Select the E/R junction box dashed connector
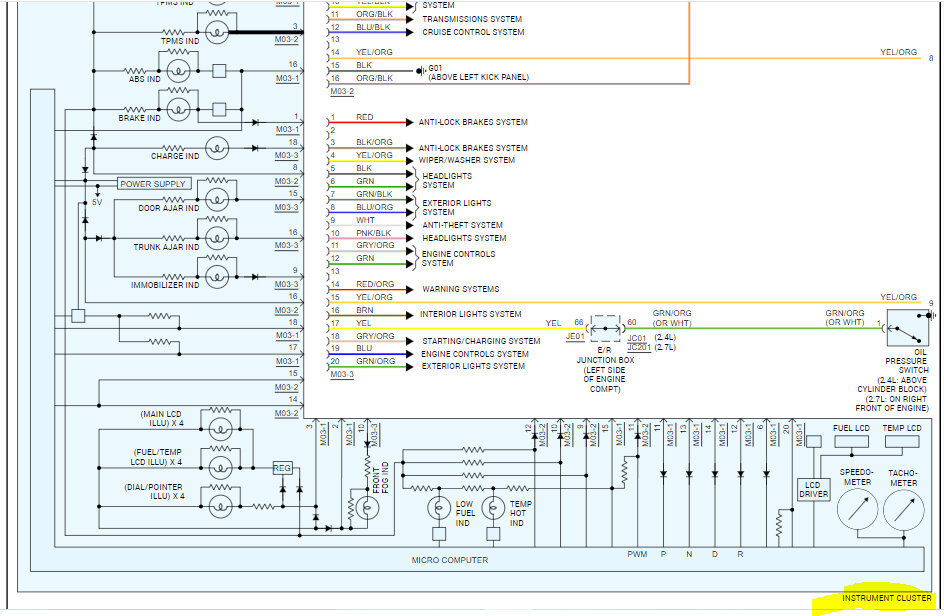The height and width of the screenshot is (616, 944). point(604,327)
